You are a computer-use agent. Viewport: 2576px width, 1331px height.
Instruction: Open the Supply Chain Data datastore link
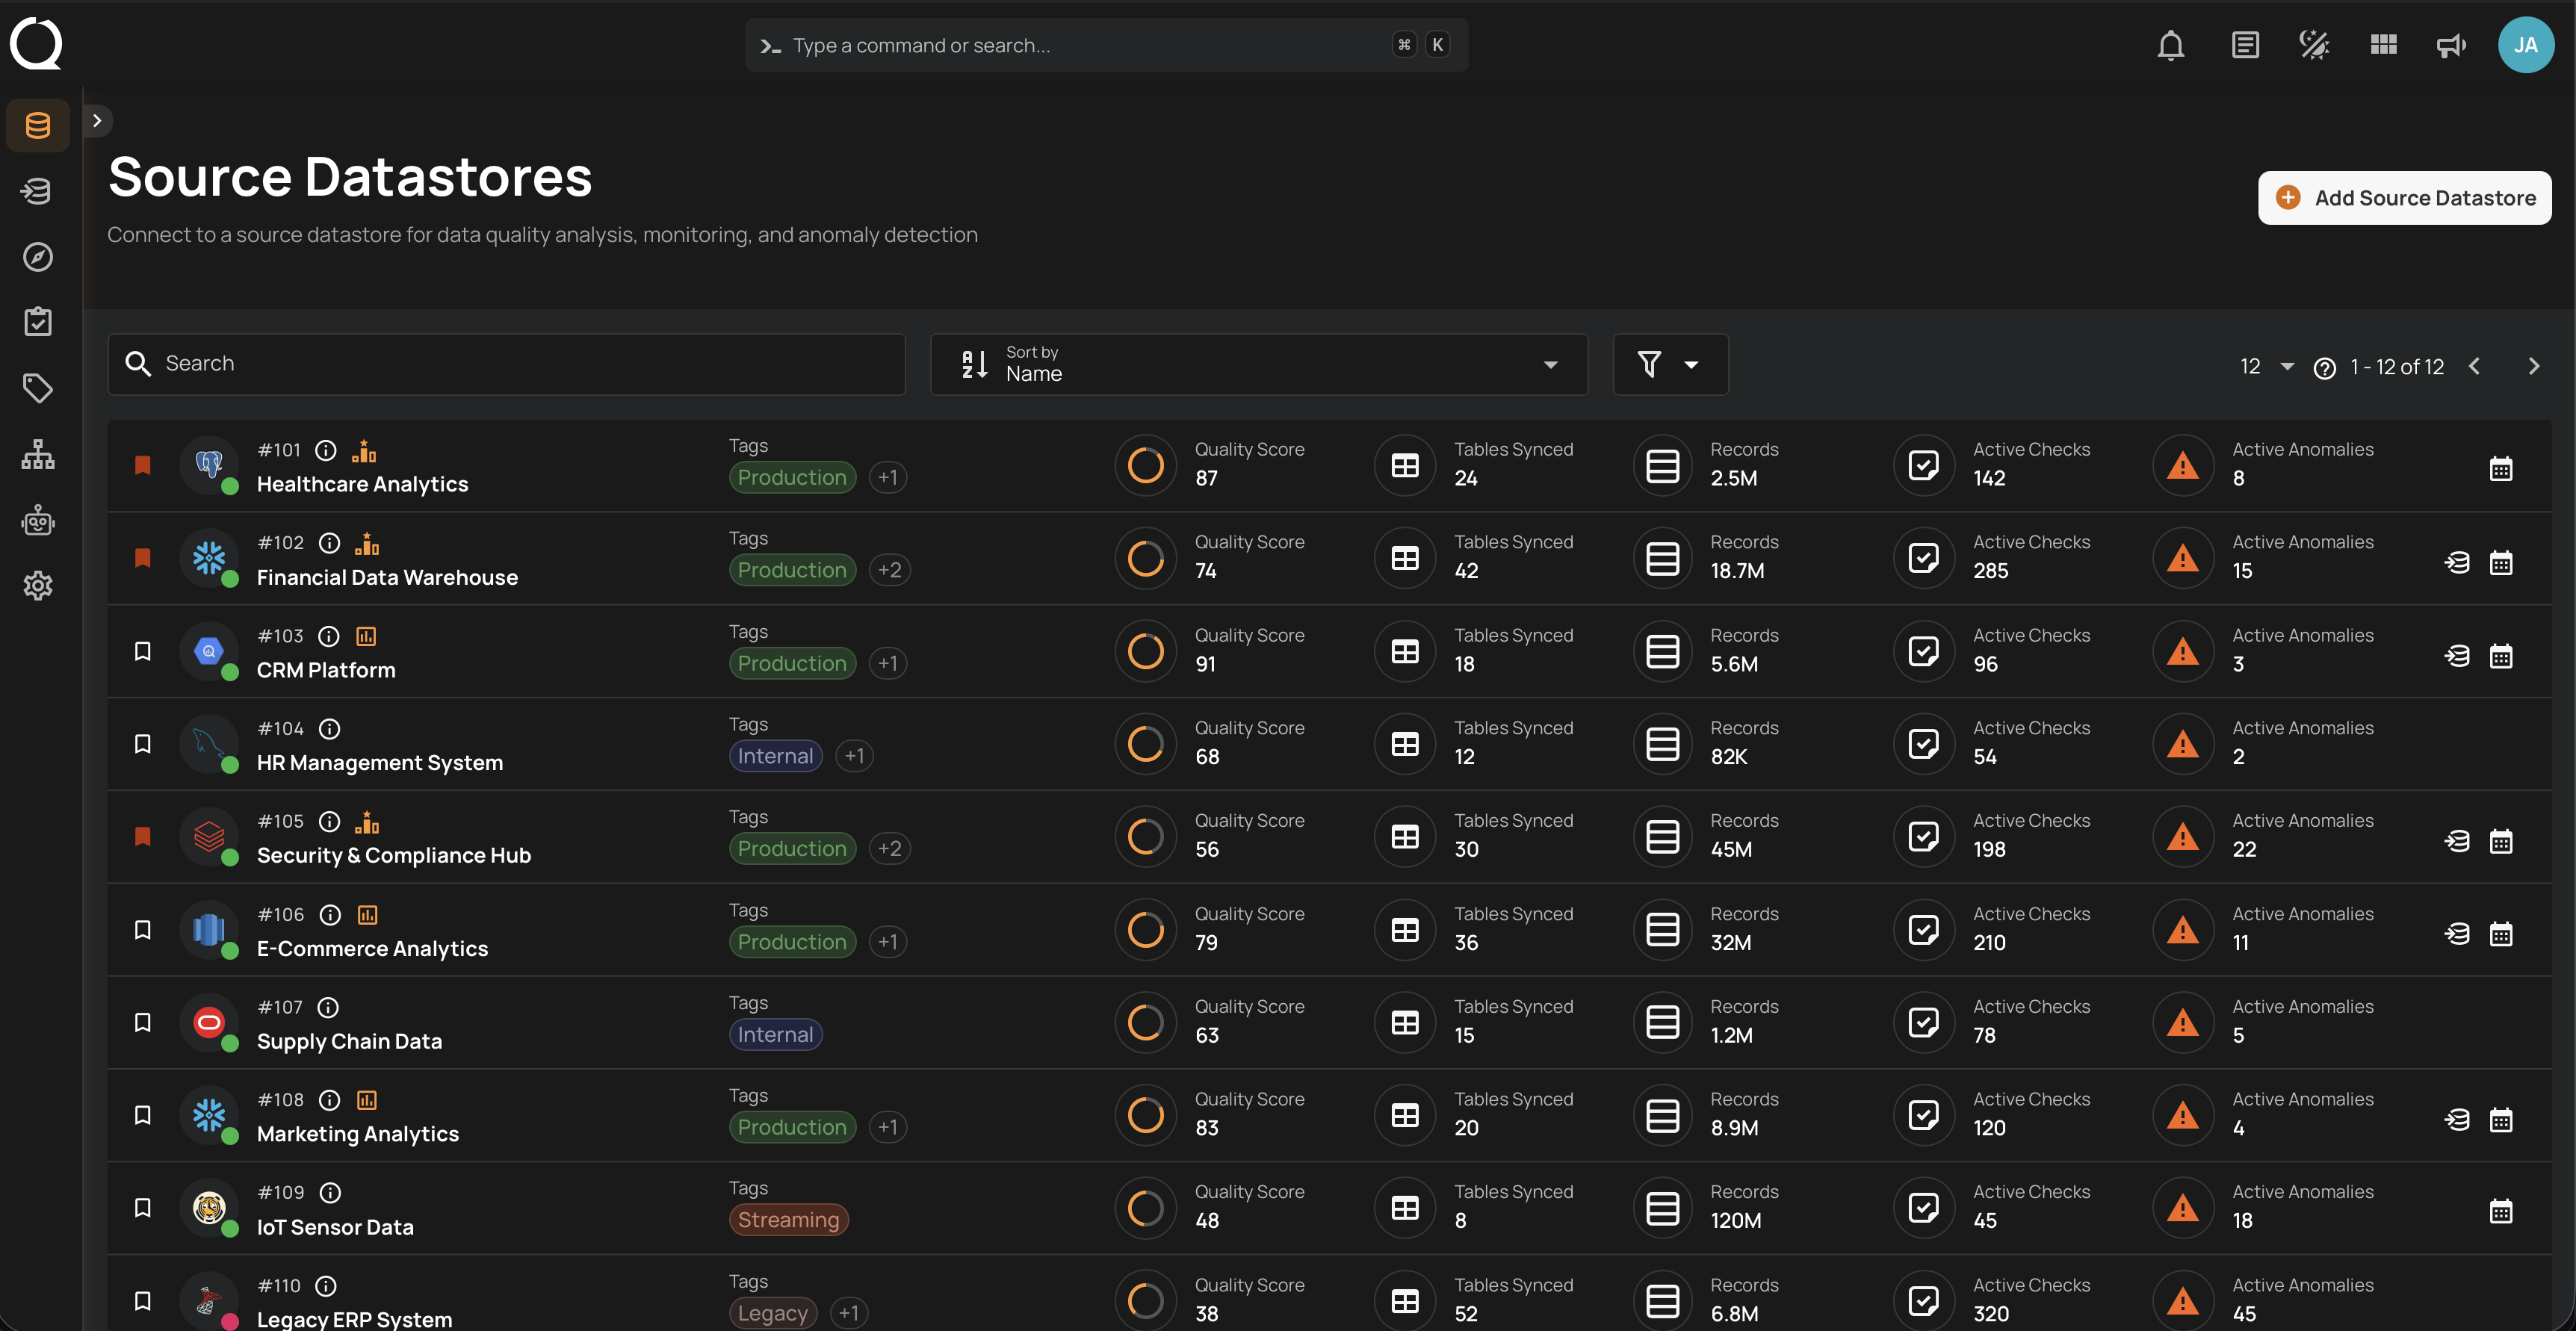click(x=349, y=1040)
